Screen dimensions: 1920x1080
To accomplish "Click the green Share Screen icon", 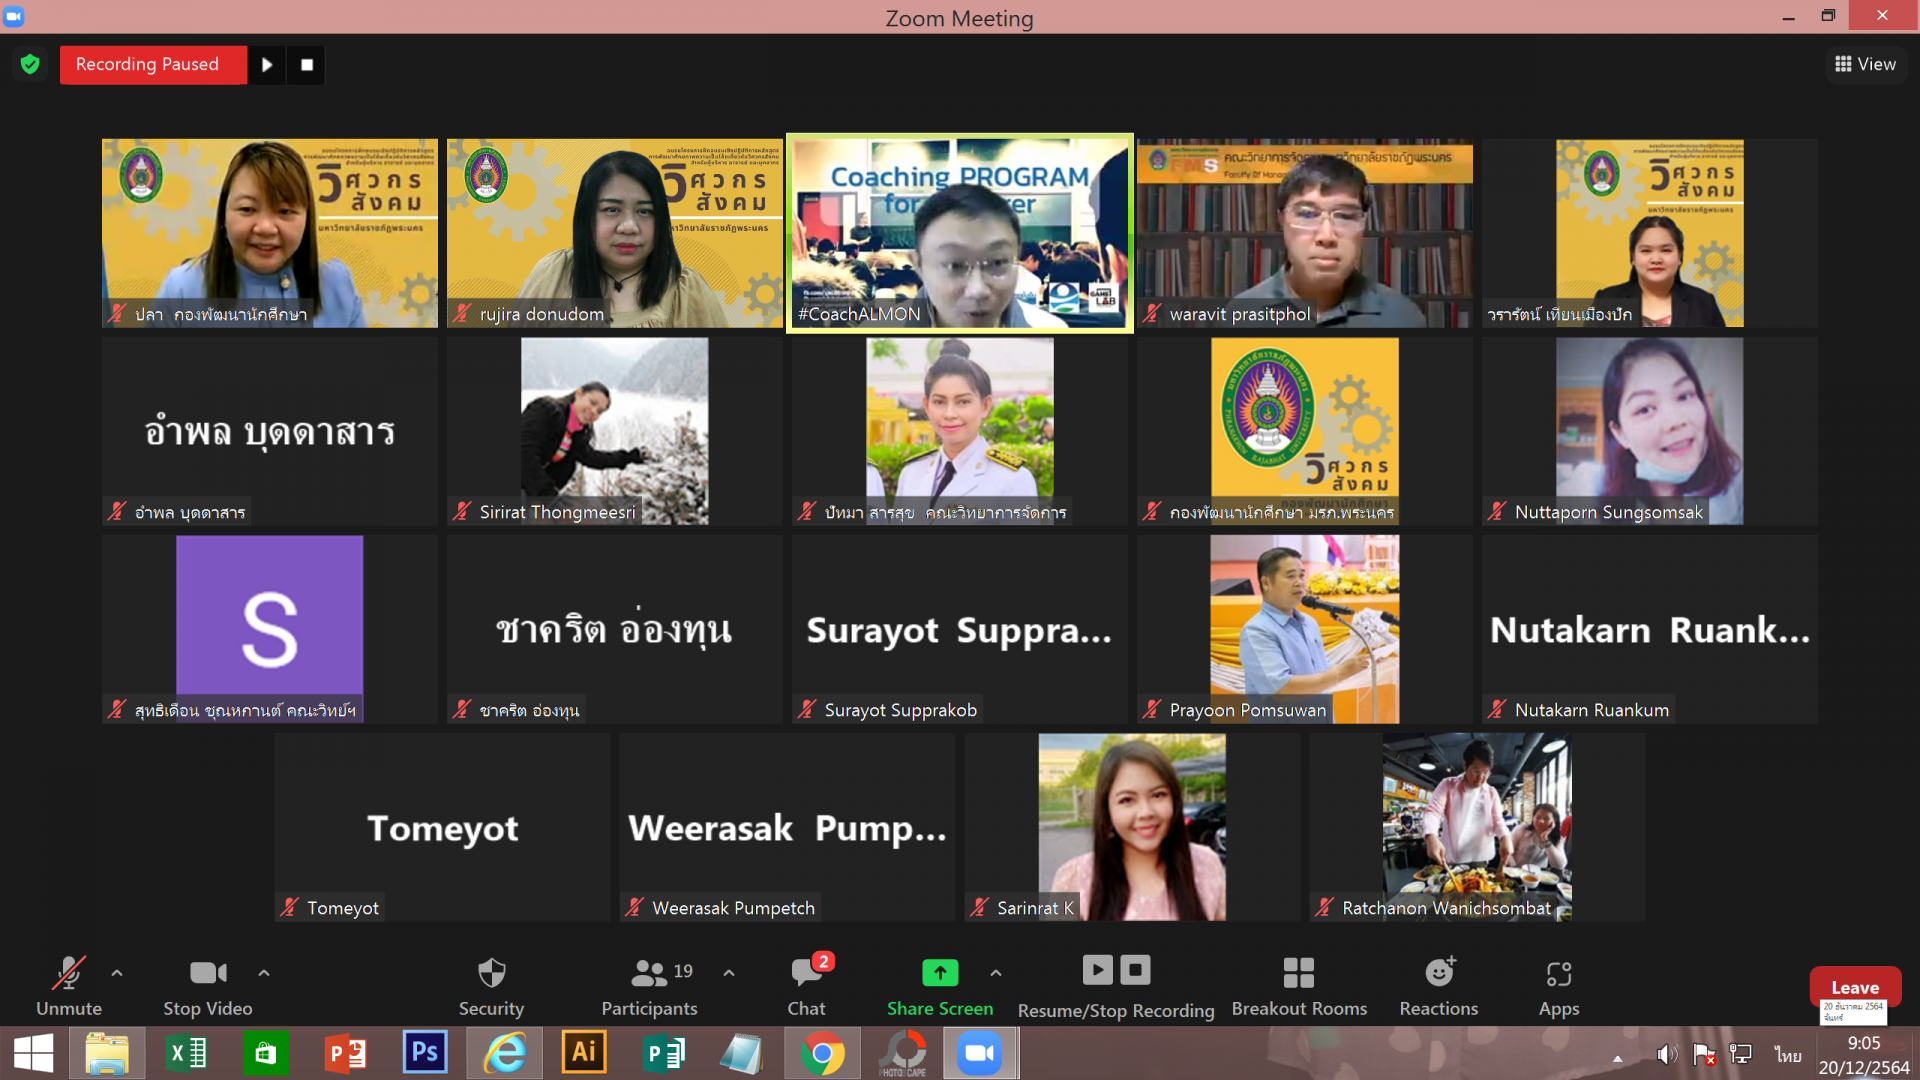I will pos(939,972).
